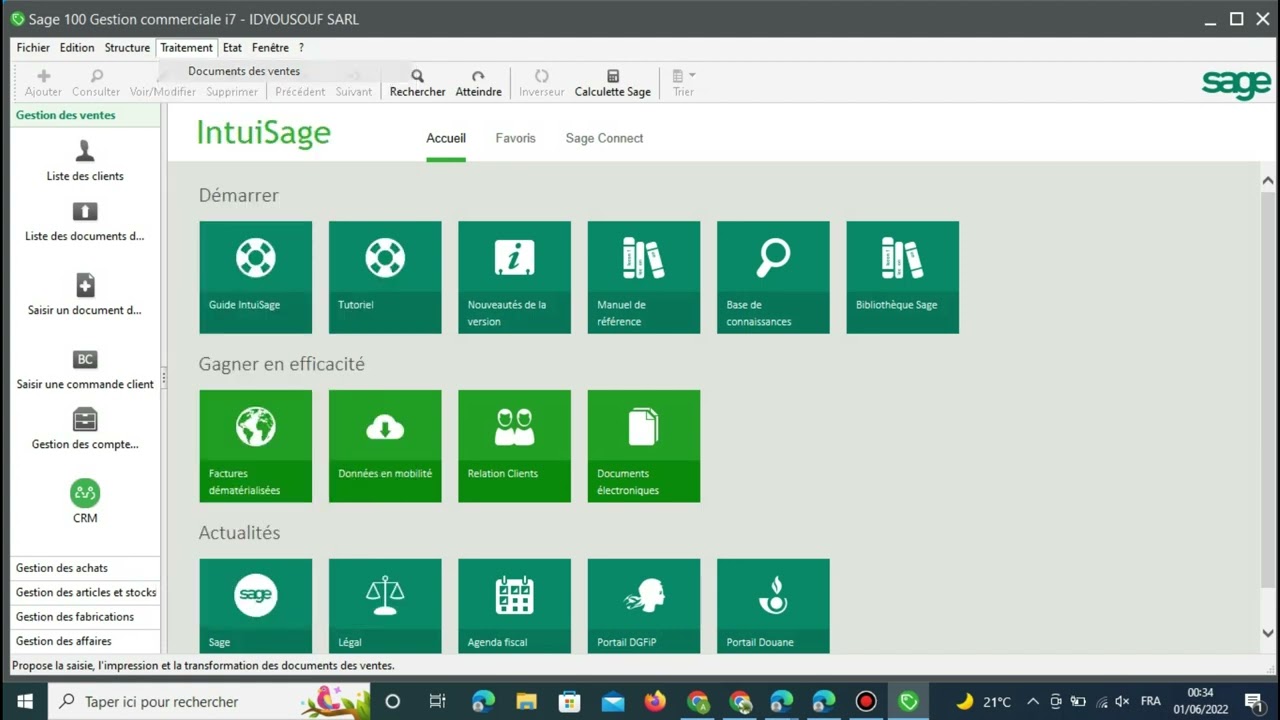Open the Structure menu
The image size is (1280, 720).
point(127,47)
